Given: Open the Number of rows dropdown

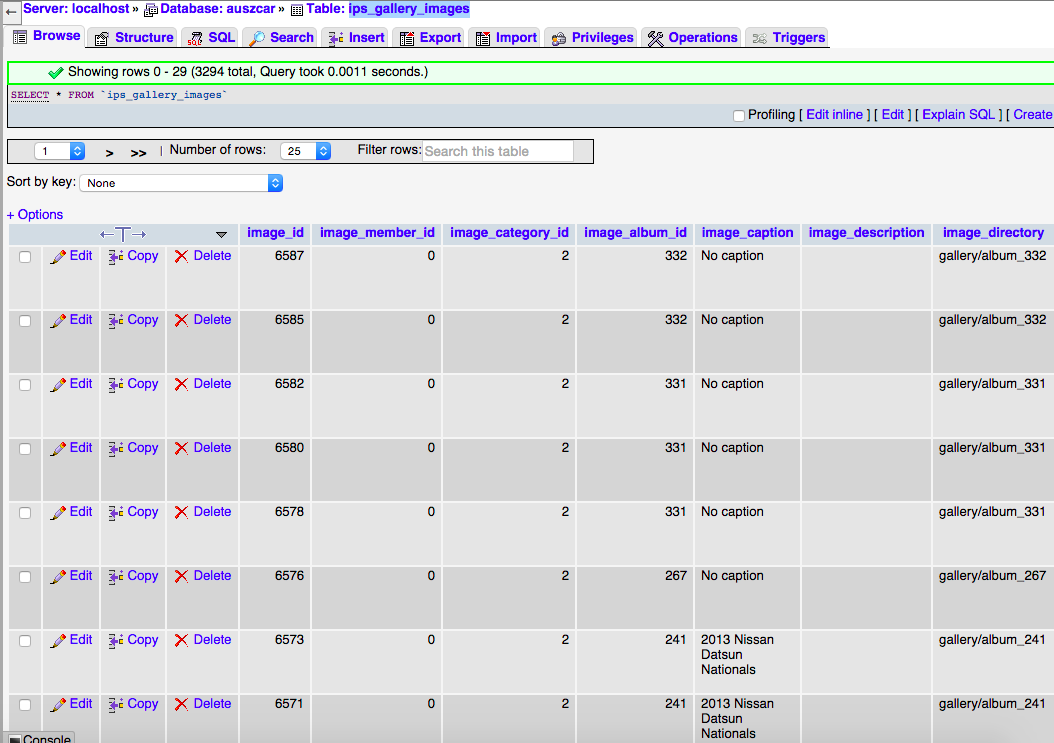Looking at the screenshot, I should [x=306, y=152].
